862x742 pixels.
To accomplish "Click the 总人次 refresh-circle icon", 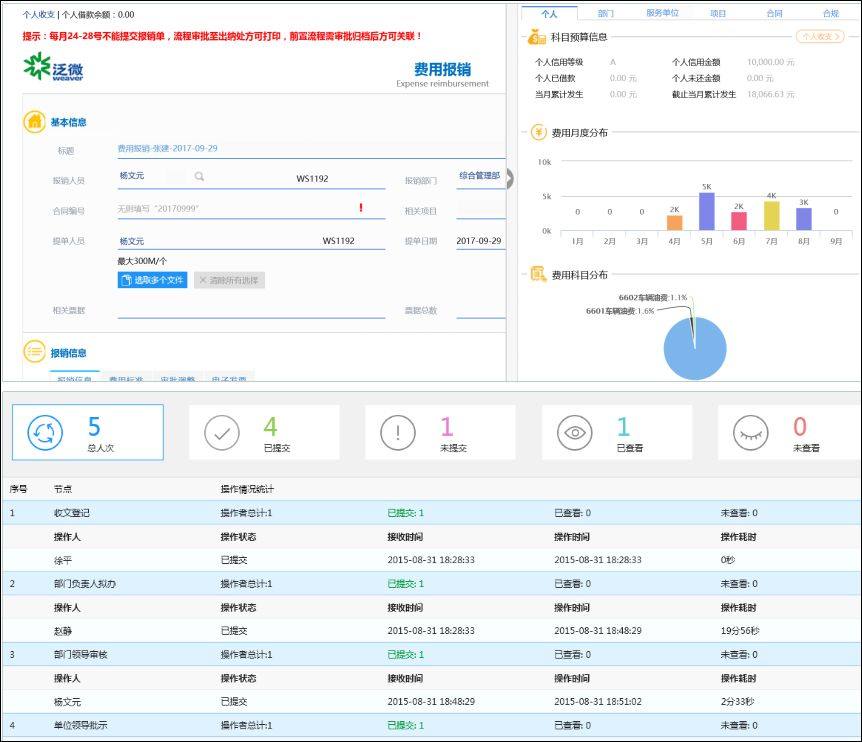I will 44,432.
